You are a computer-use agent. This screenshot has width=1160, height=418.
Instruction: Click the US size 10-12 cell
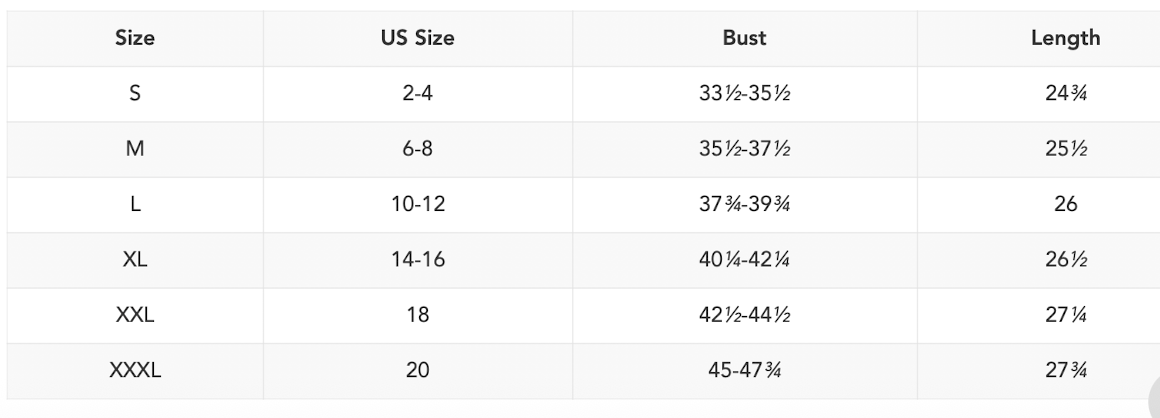418,205
